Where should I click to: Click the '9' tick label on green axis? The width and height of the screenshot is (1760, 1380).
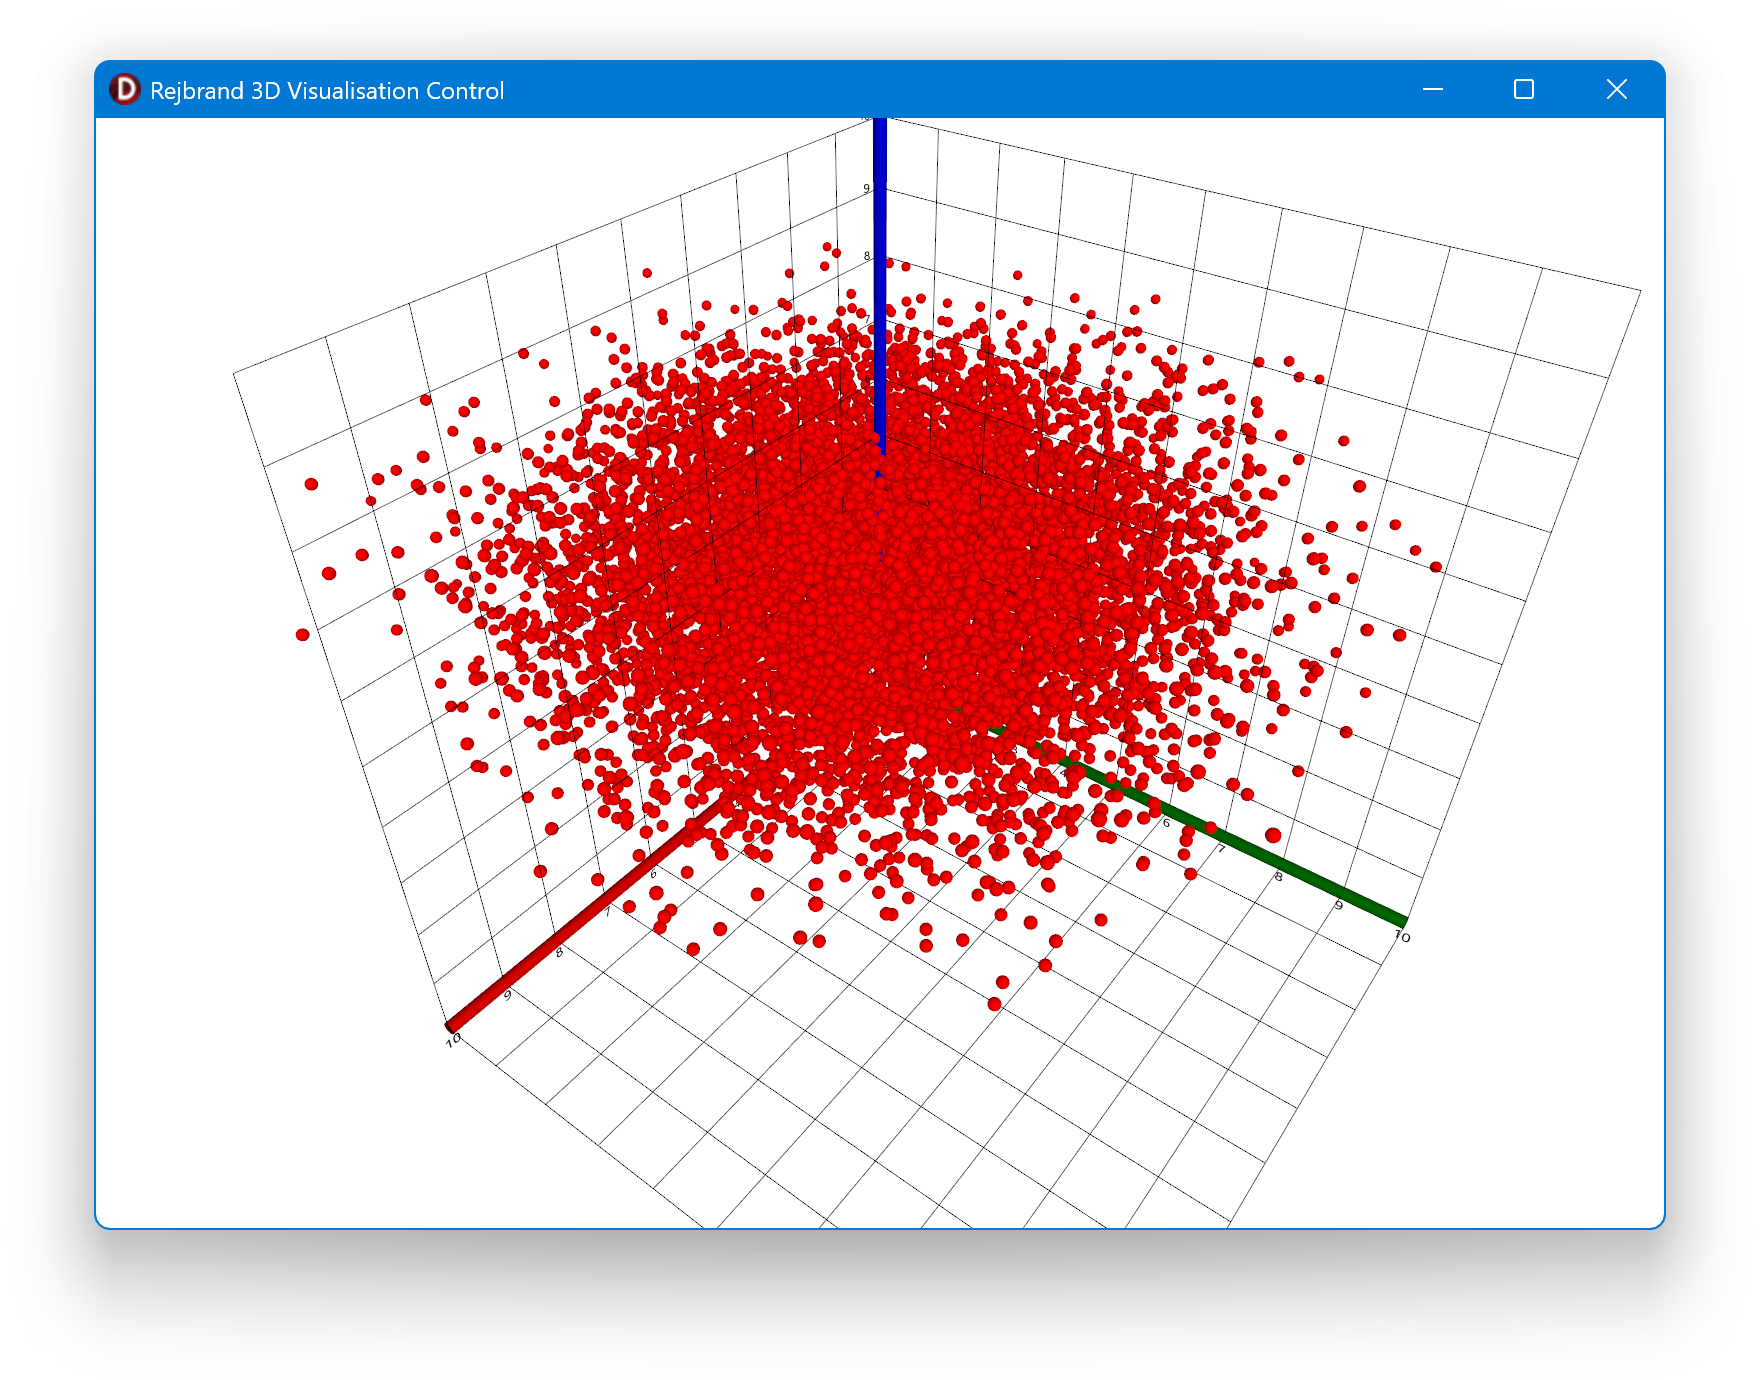[1338, 905]
